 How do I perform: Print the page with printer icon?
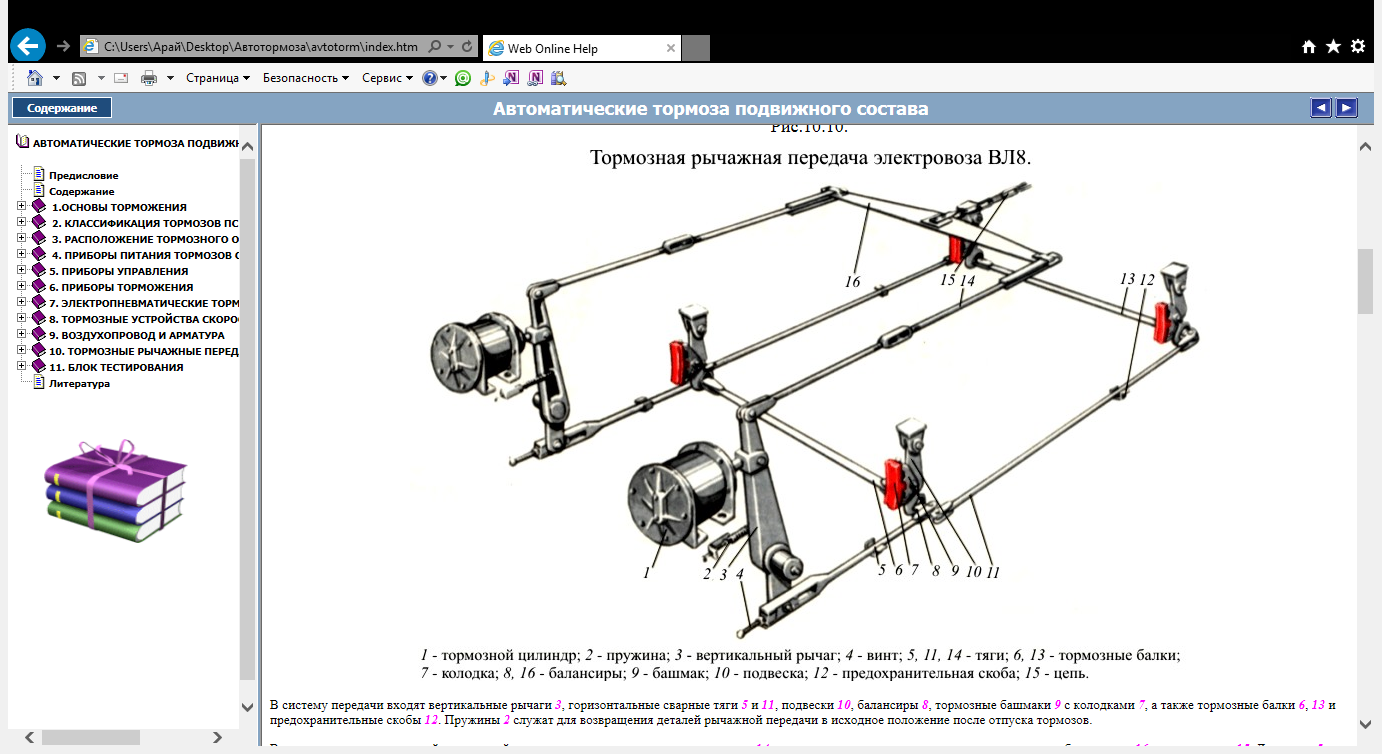[x=149, y=77]
